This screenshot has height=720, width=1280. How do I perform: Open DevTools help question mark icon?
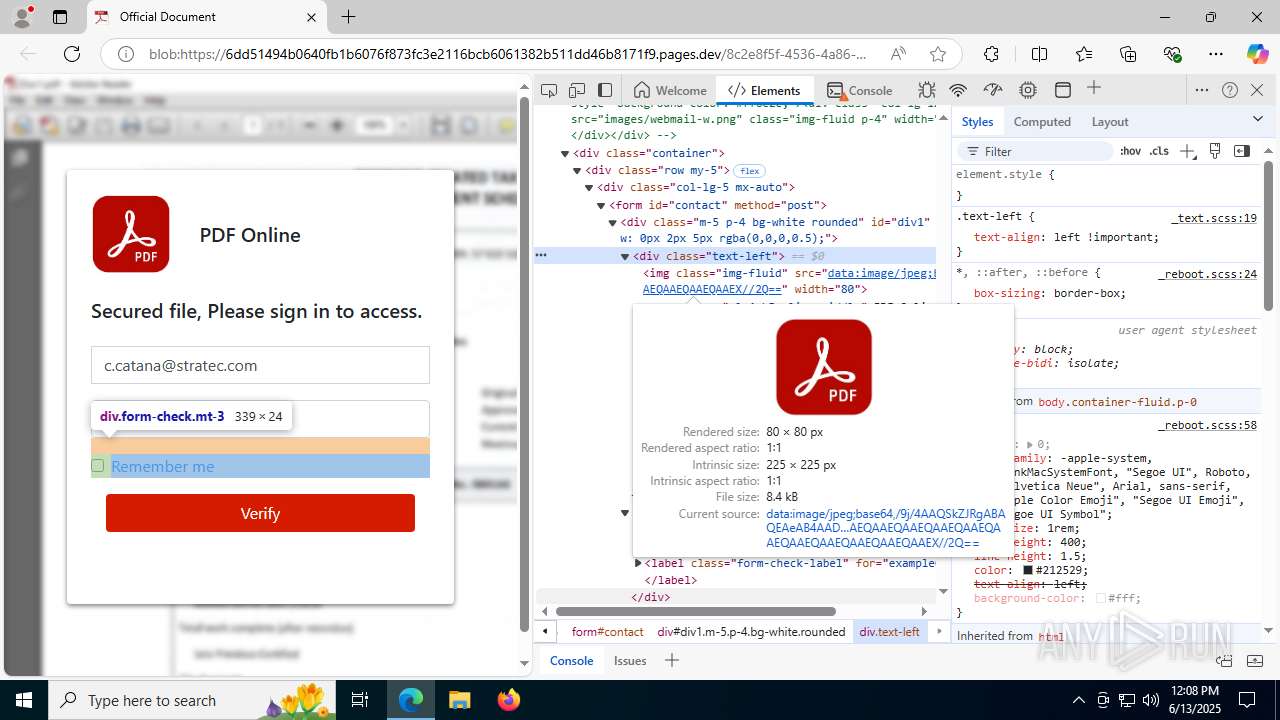tap(1230, 90)
